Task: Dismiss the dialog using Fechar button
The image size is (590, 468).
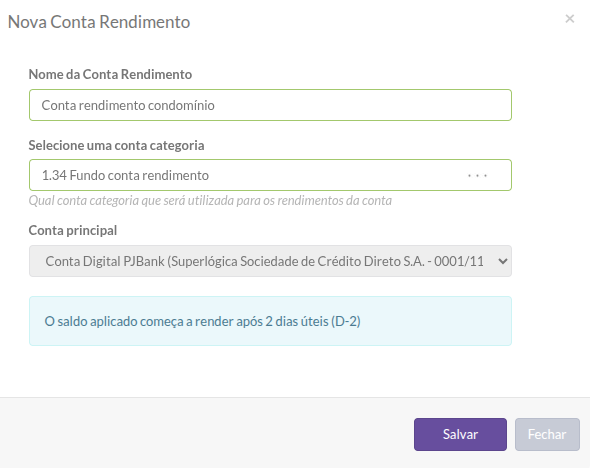Action: tap(547, 435)
